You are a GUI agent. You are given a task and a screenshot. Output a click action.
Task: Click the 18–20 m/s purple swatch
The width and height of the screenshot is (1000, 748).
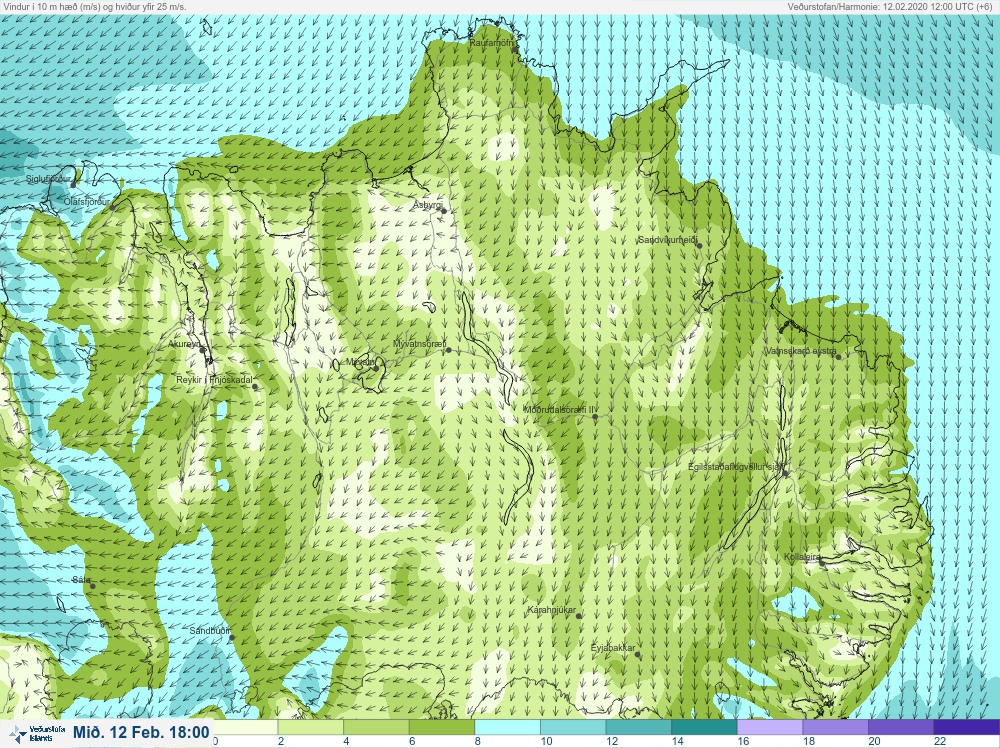pos(836,728)
